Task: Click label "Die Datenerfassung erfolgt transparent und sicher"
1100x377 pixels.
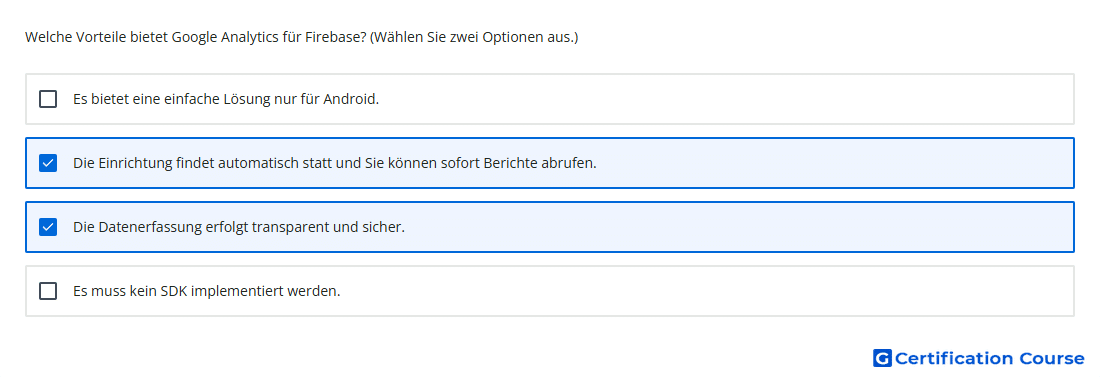Action: 239,227
